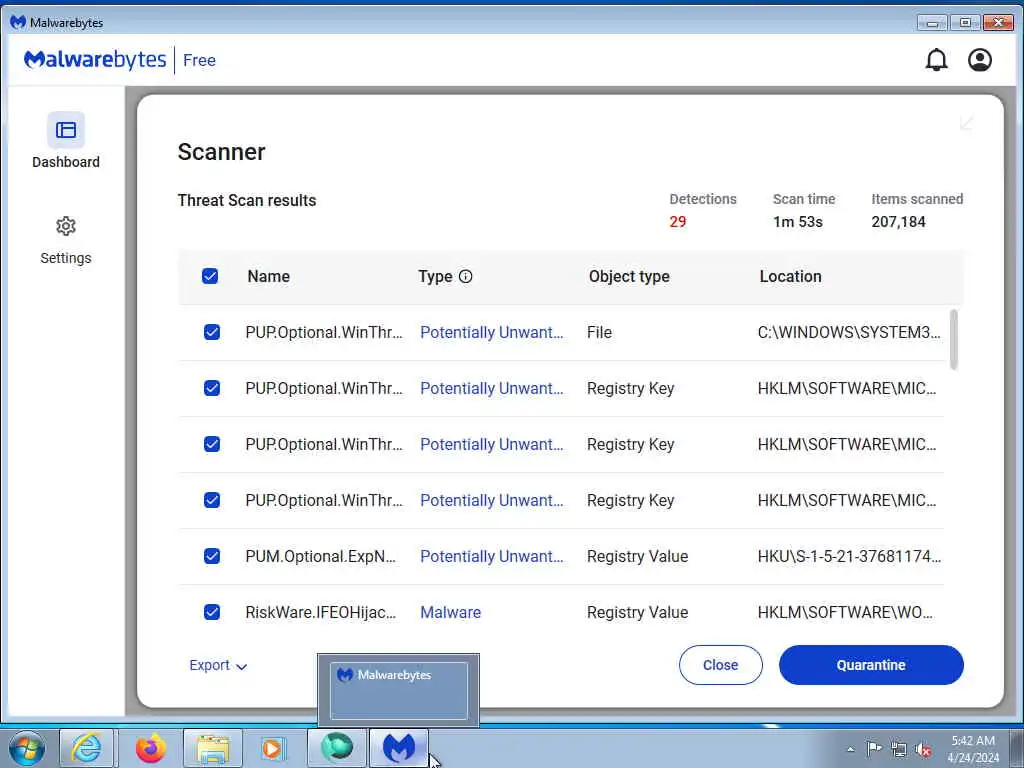Click the Type column header

pyautogui.click(x=436, y=276)
